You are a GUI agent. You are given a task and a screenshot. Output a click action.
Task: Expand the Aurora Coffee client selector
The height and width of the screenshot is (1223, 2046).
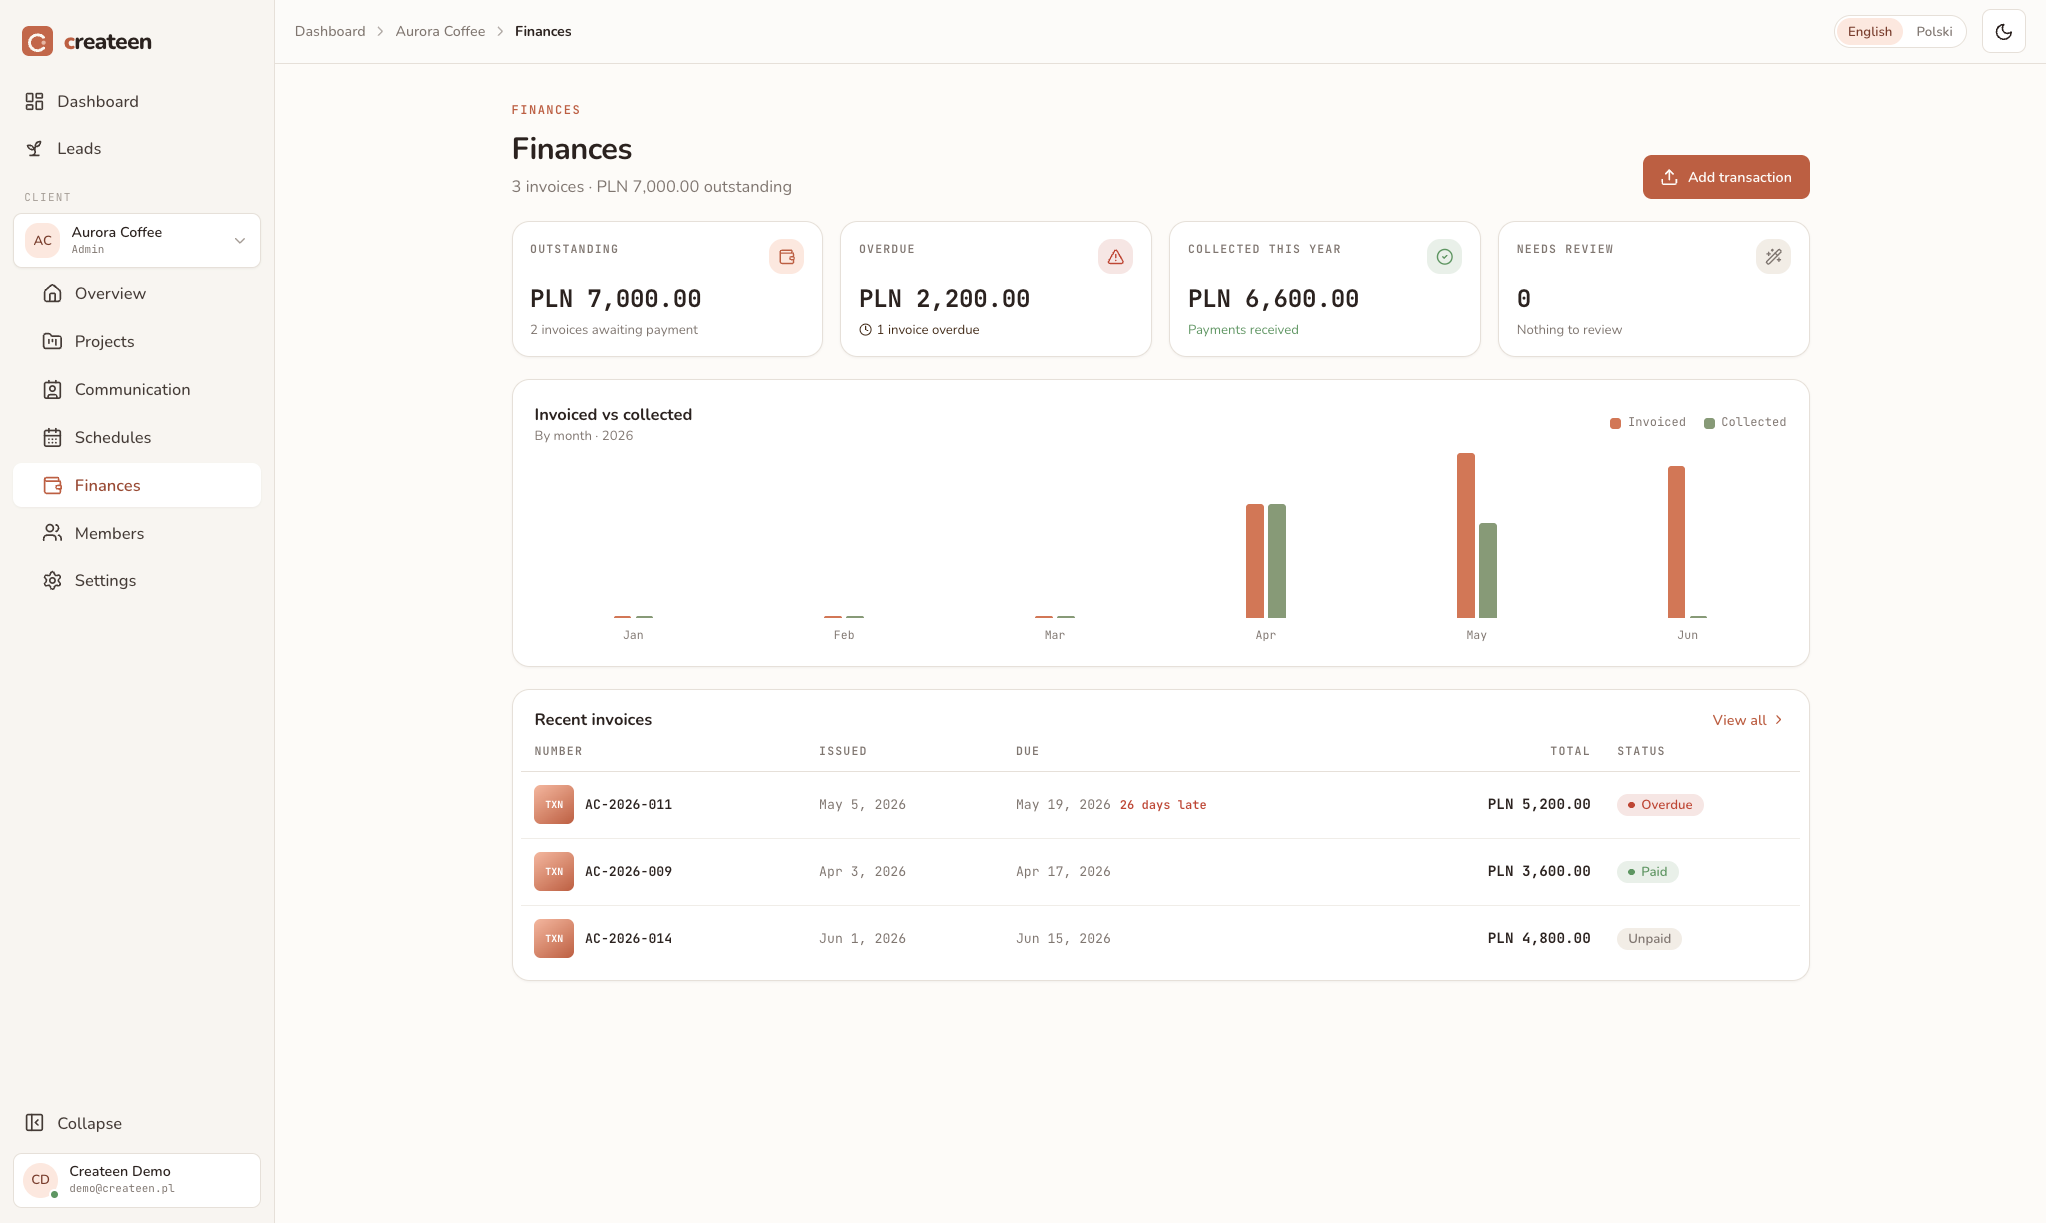coord(137,240)
